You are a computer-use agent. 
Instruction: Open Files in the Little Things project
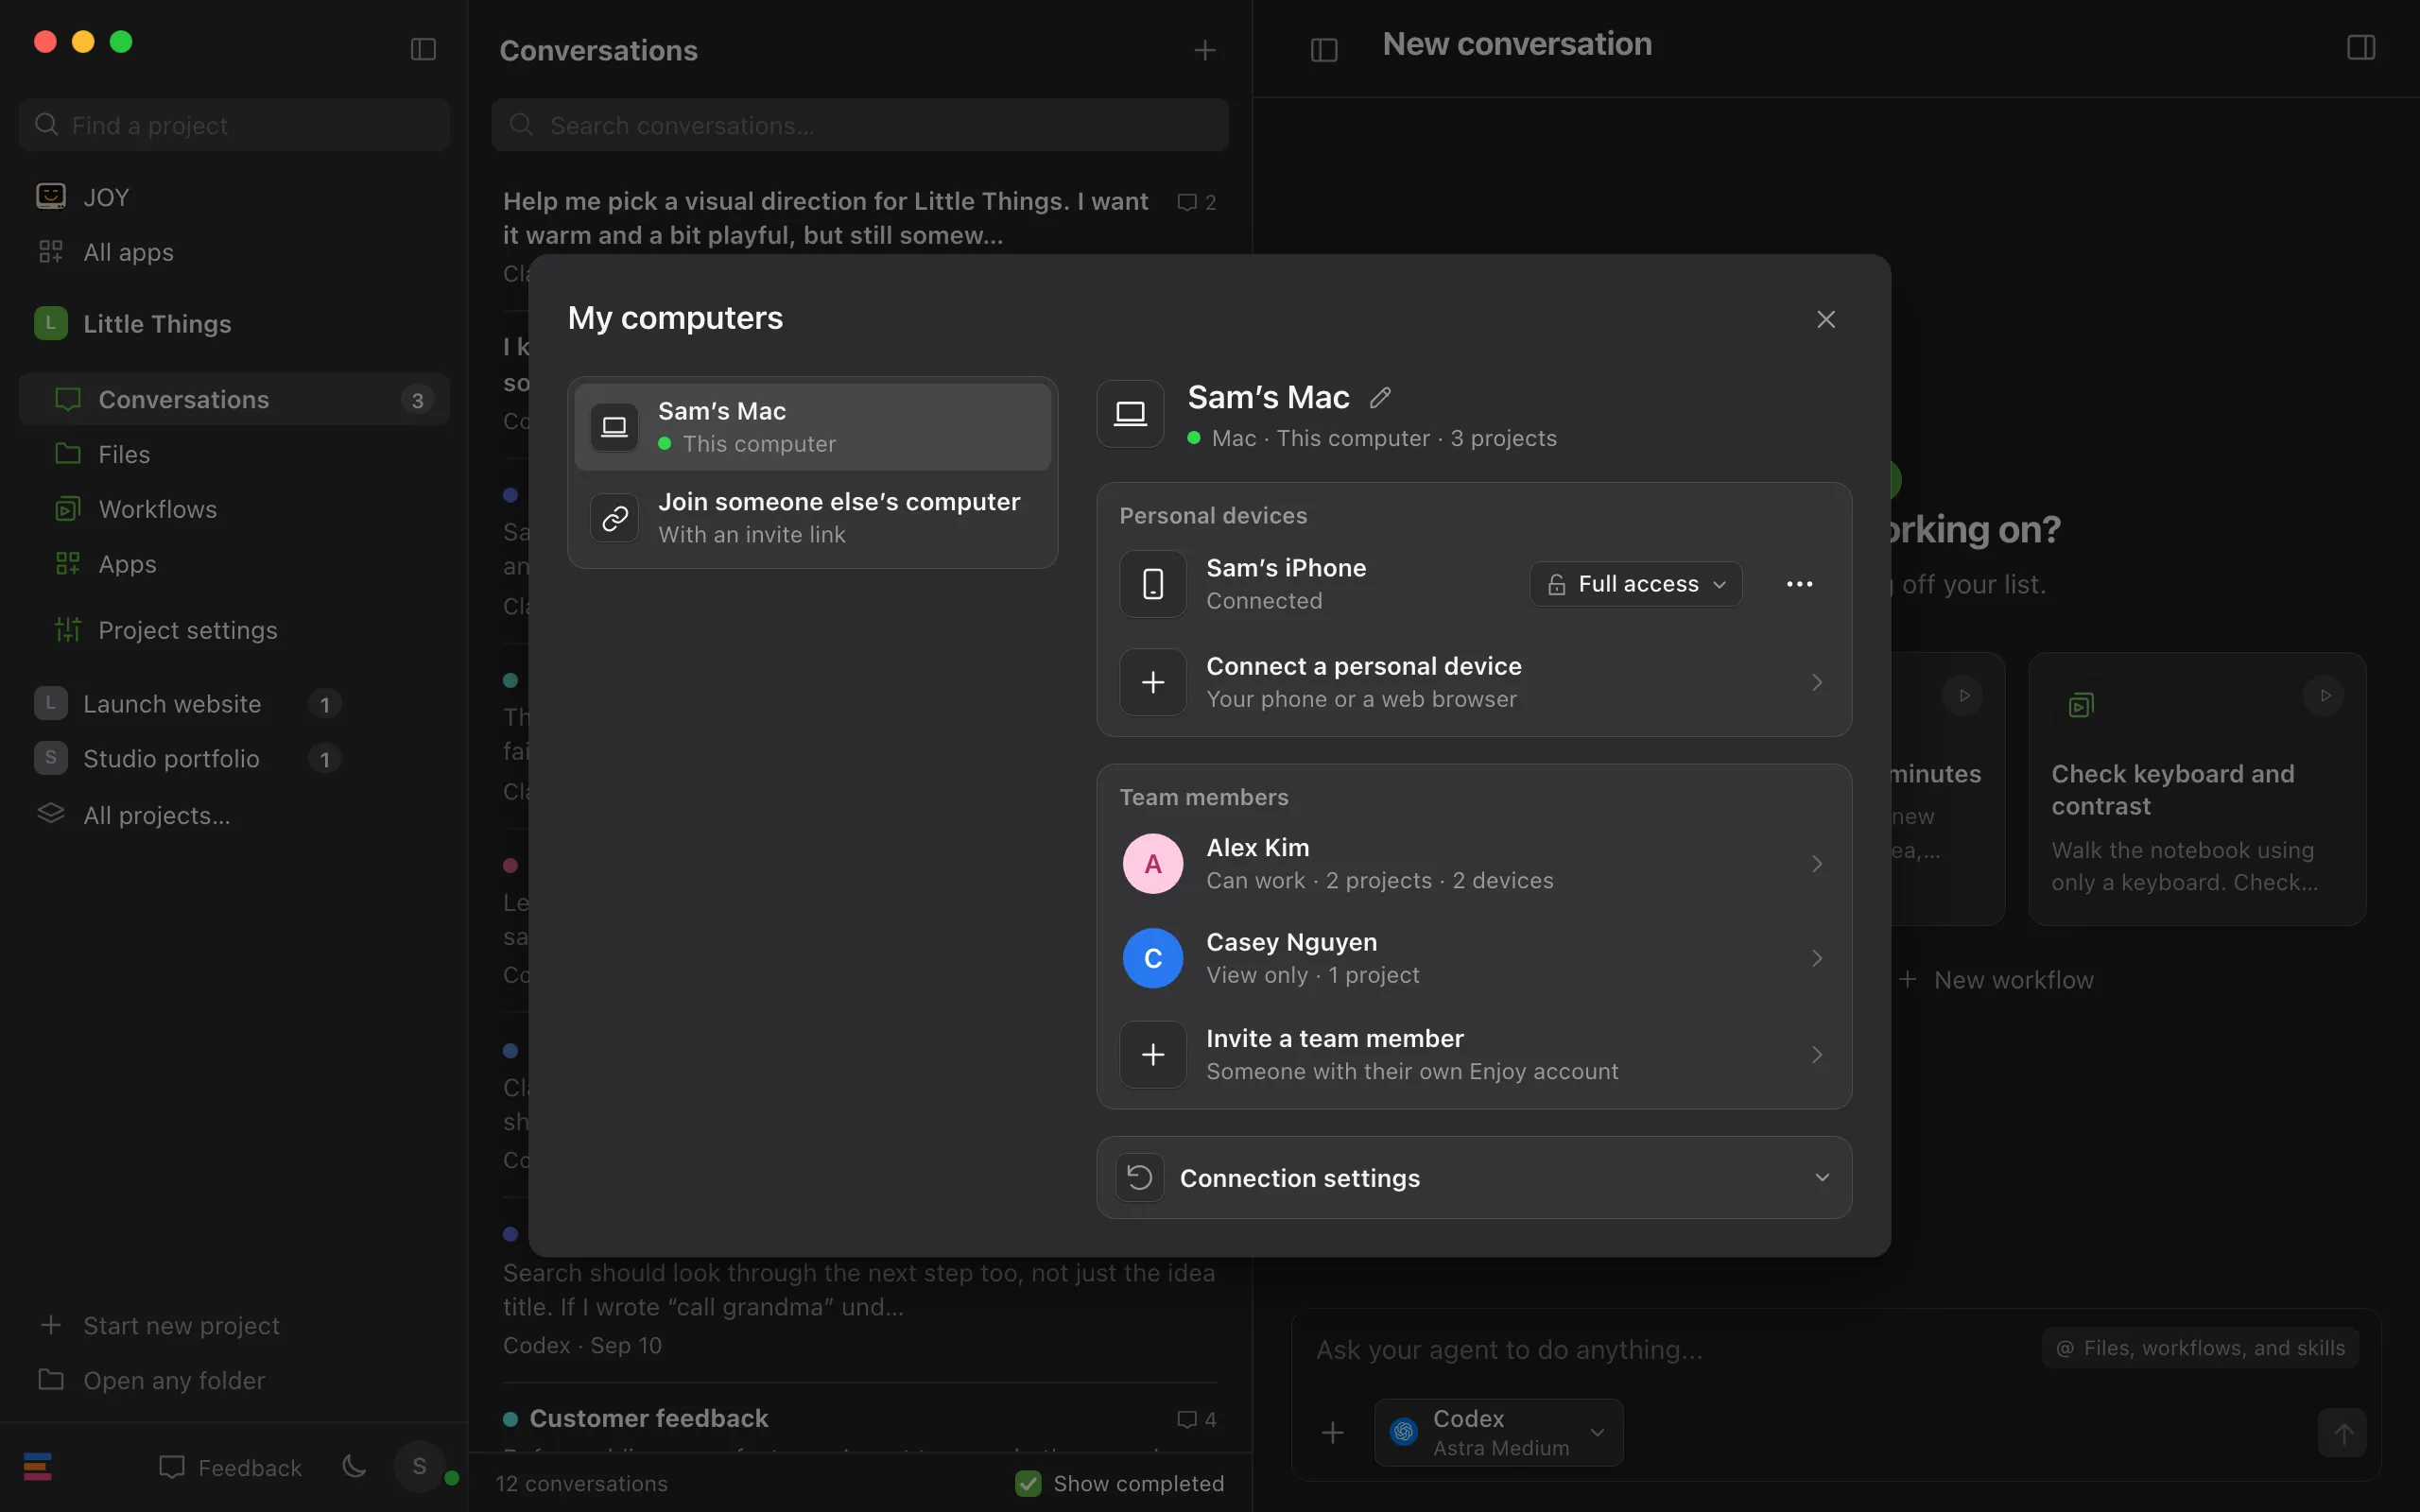(x=234, y=454)
